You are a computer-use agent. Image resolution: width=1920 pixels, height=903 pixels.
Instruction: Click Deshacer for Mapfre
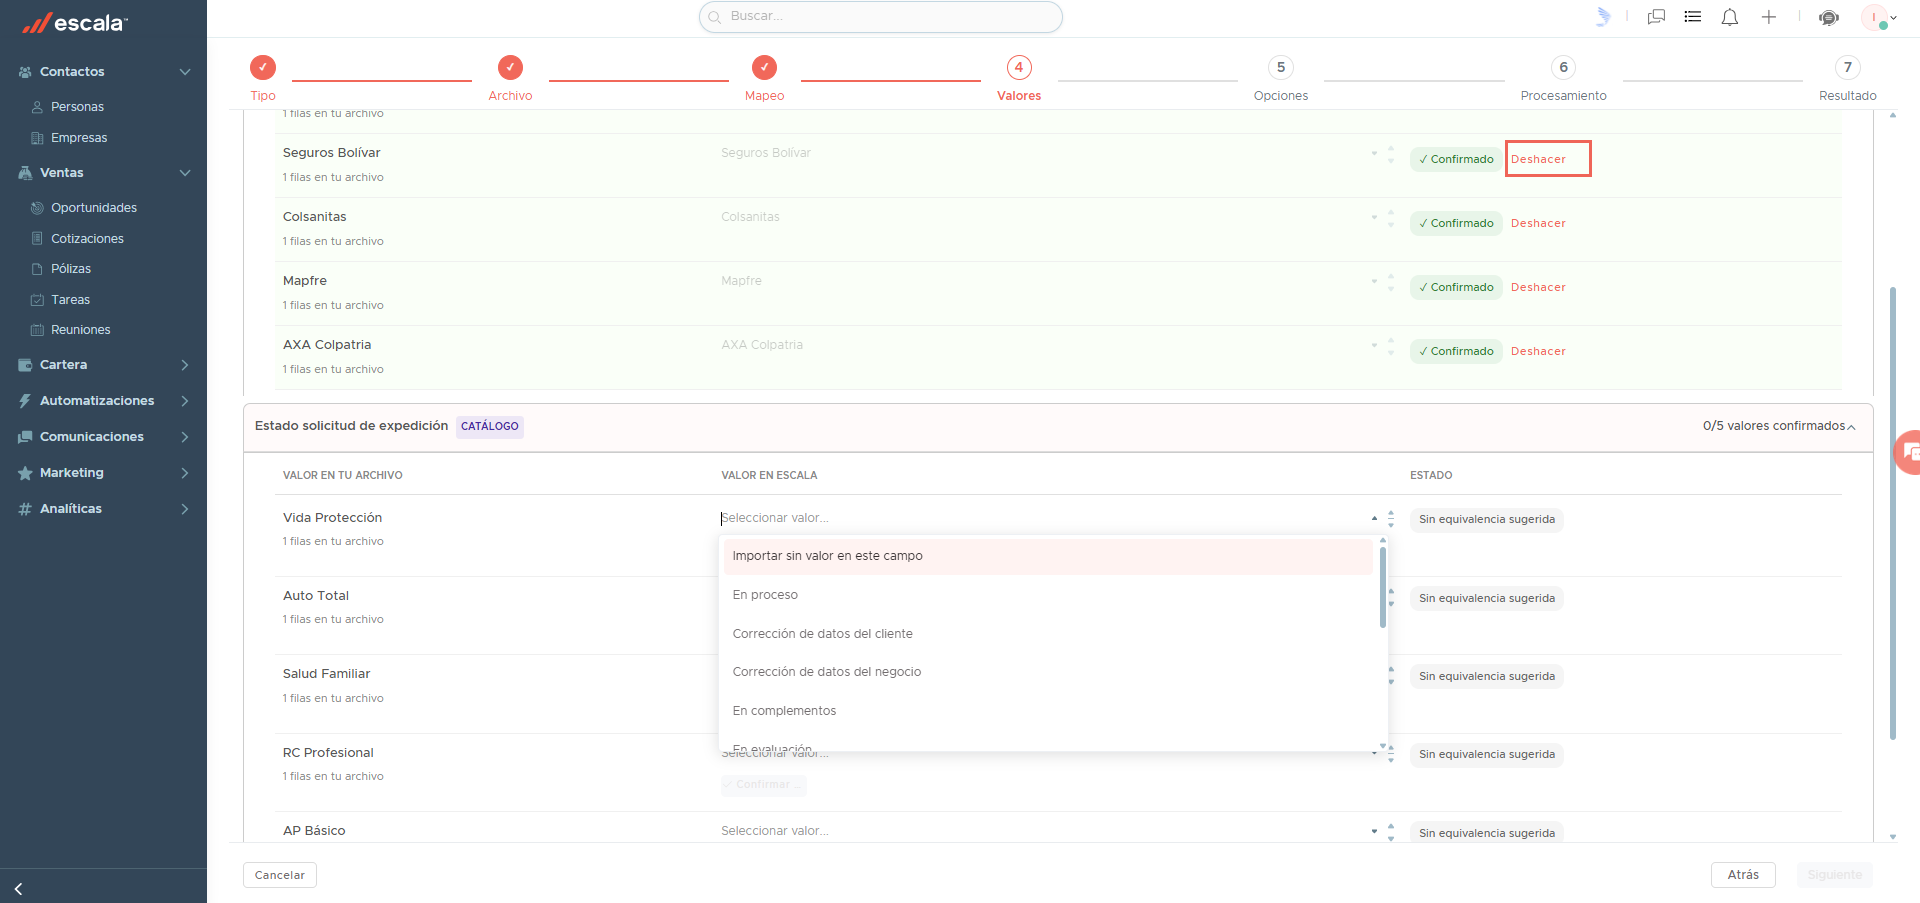click(1538, 287)
